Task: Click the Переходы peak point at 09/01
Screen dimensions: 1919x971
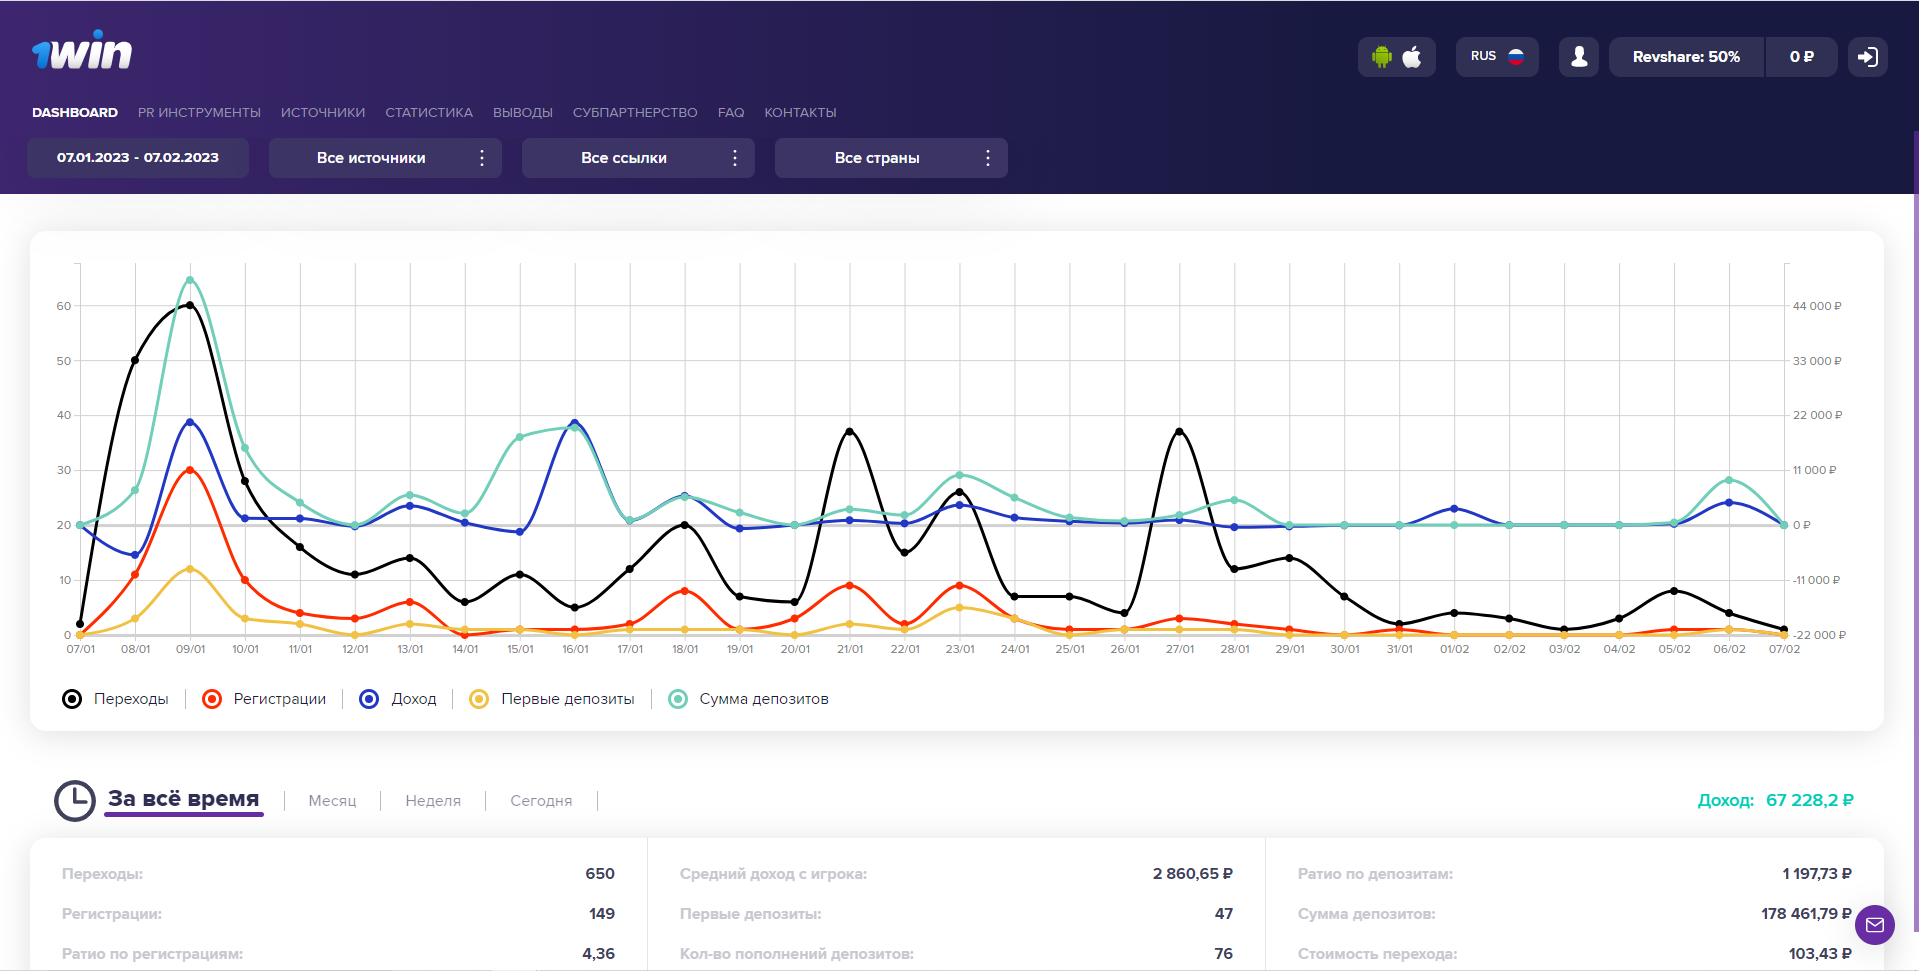Action: coord(190,305)
